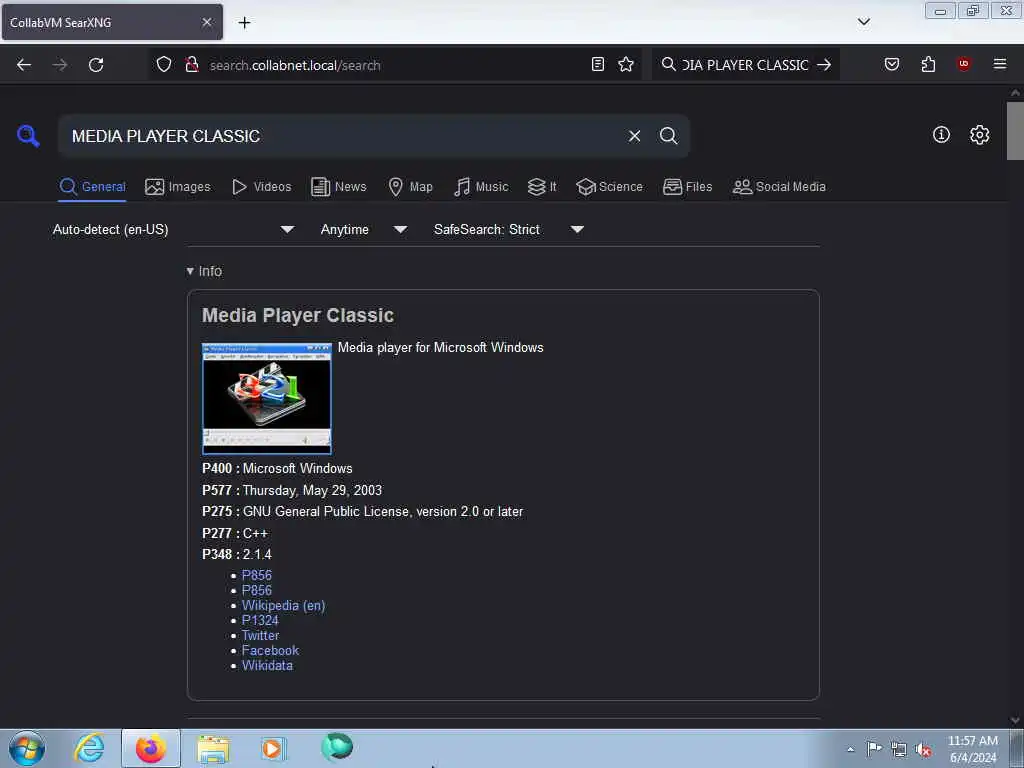Open SearXNG preferences gear icon

tap(979, 135)
